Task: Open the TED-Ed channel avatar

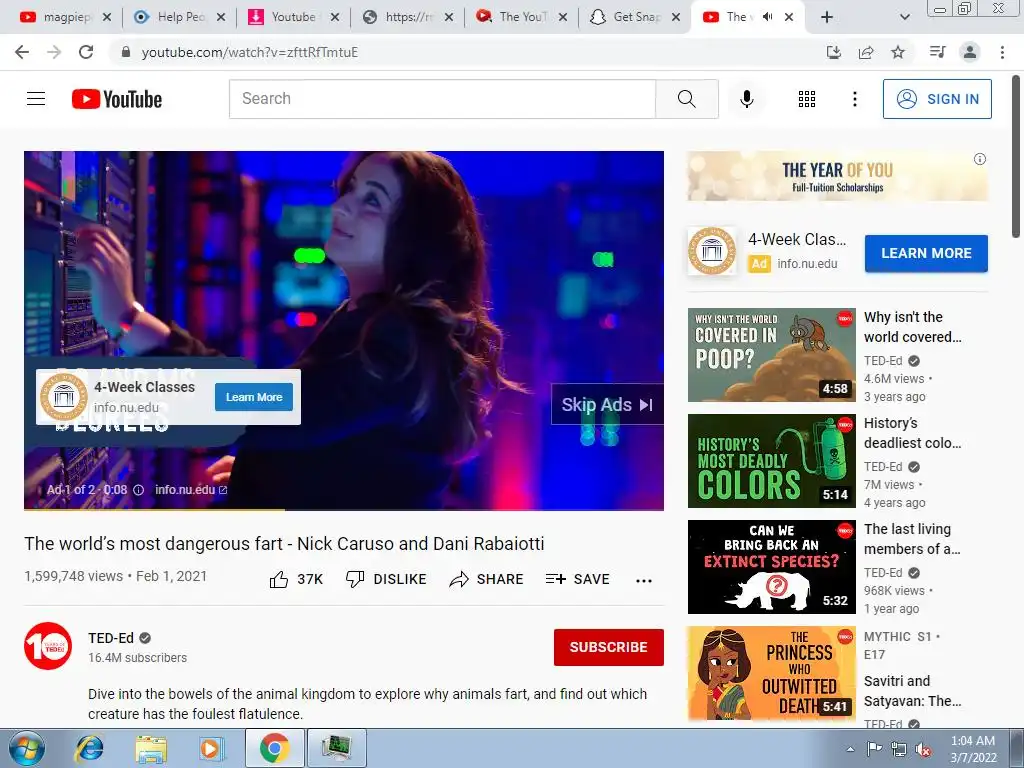Action: (48, 646)
